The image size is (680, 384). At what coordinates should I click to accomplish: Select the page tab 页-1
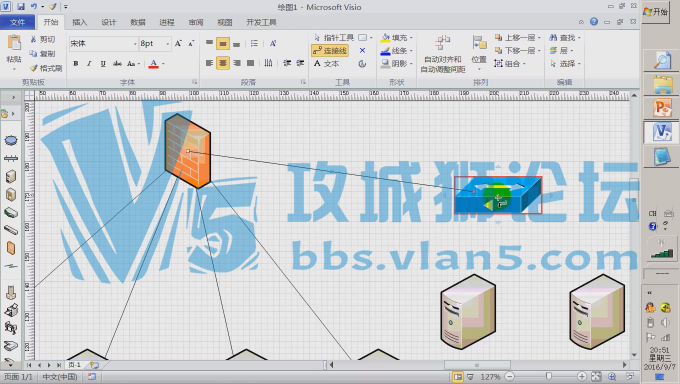coord(75,365)
